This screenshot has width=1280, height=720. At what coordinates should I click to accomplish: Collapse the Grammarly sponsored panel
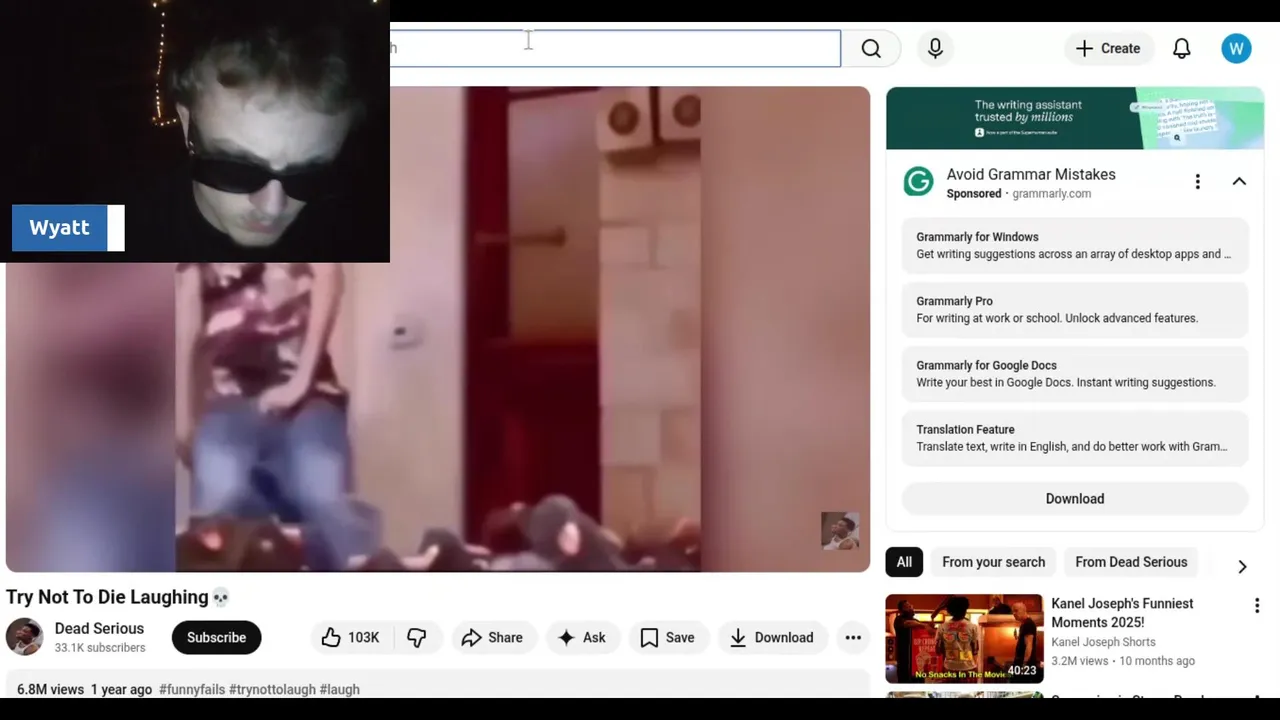click(1239, 182)
